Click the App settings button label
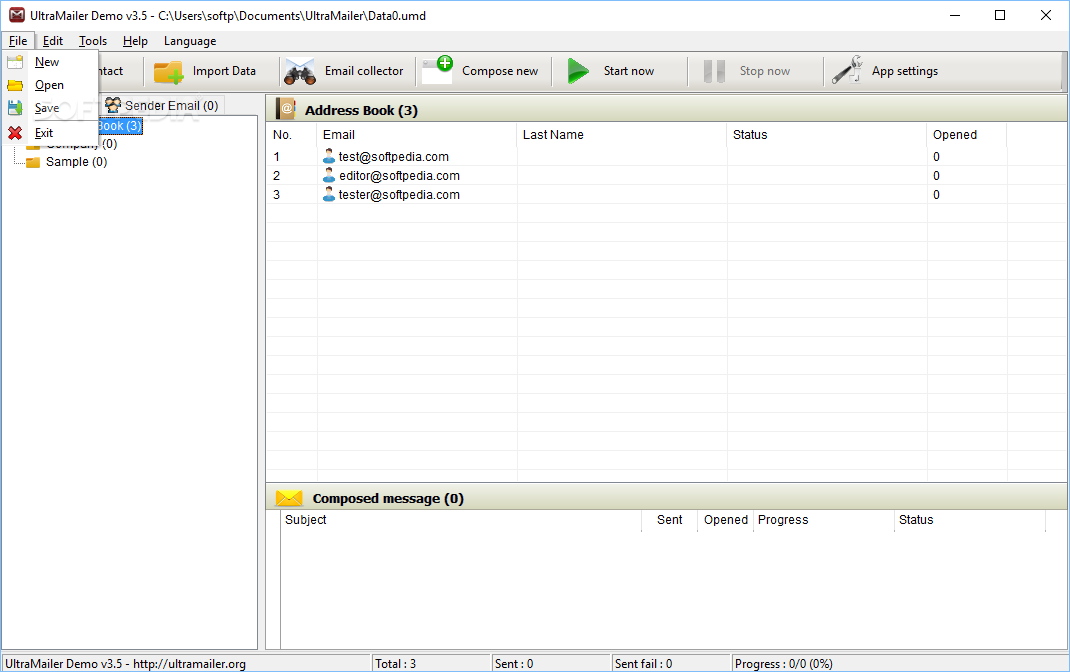The image size is (1070, 672). pos(905,71)
